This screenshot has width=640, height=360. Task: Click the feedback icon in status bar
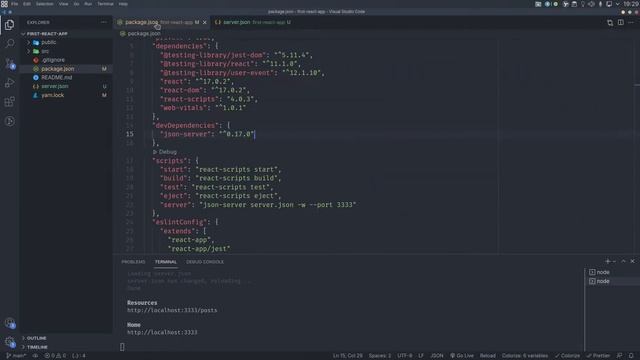click(x=619, y=356)
